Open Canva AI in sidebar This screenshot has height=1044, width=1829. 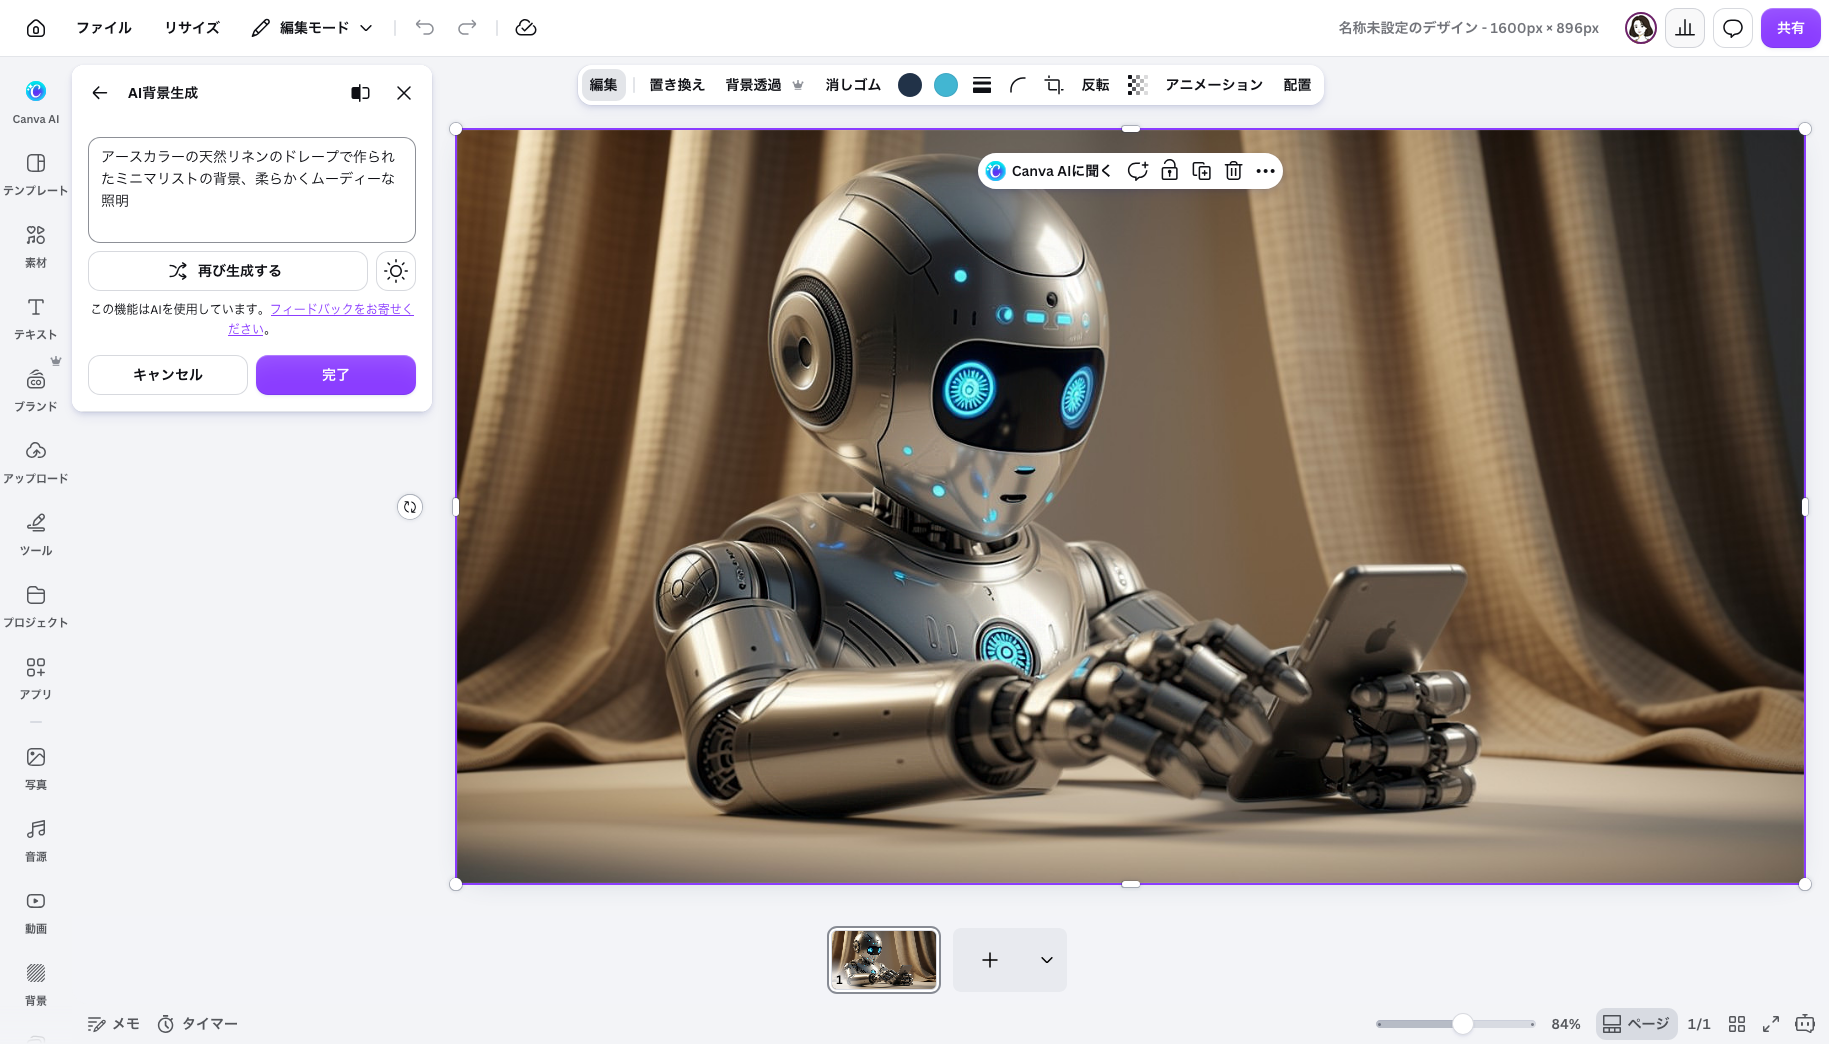click(x=36, y=102)
